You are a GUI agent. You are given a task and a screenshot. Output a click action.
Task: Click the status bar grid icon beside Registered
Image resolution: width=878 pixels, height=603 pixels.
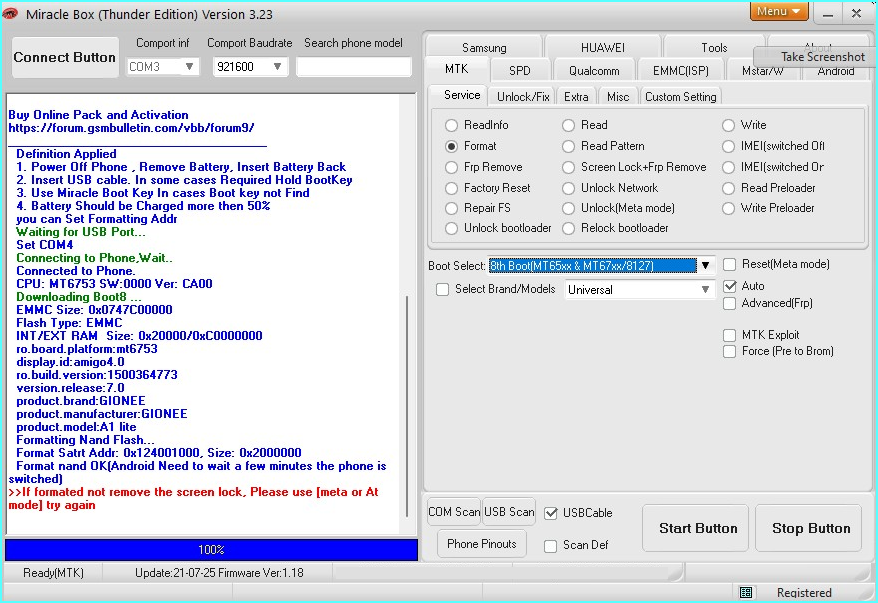coord(745,592)
